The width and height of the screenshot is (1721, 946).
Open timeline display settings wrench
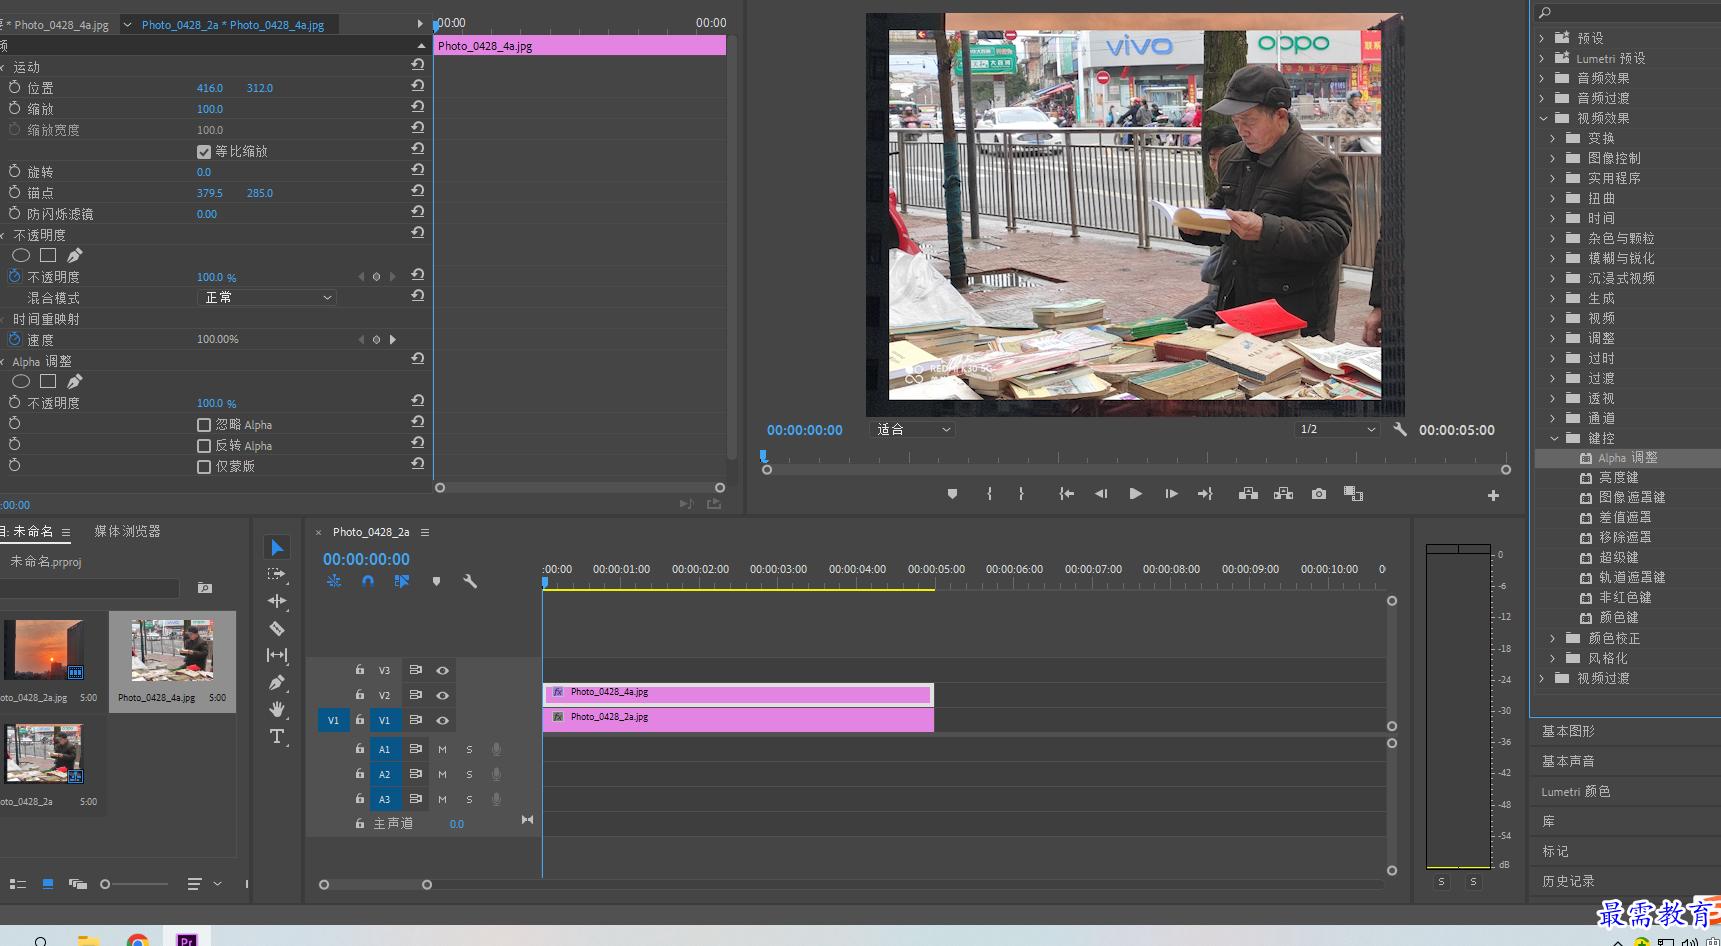[x=470, y=581]
